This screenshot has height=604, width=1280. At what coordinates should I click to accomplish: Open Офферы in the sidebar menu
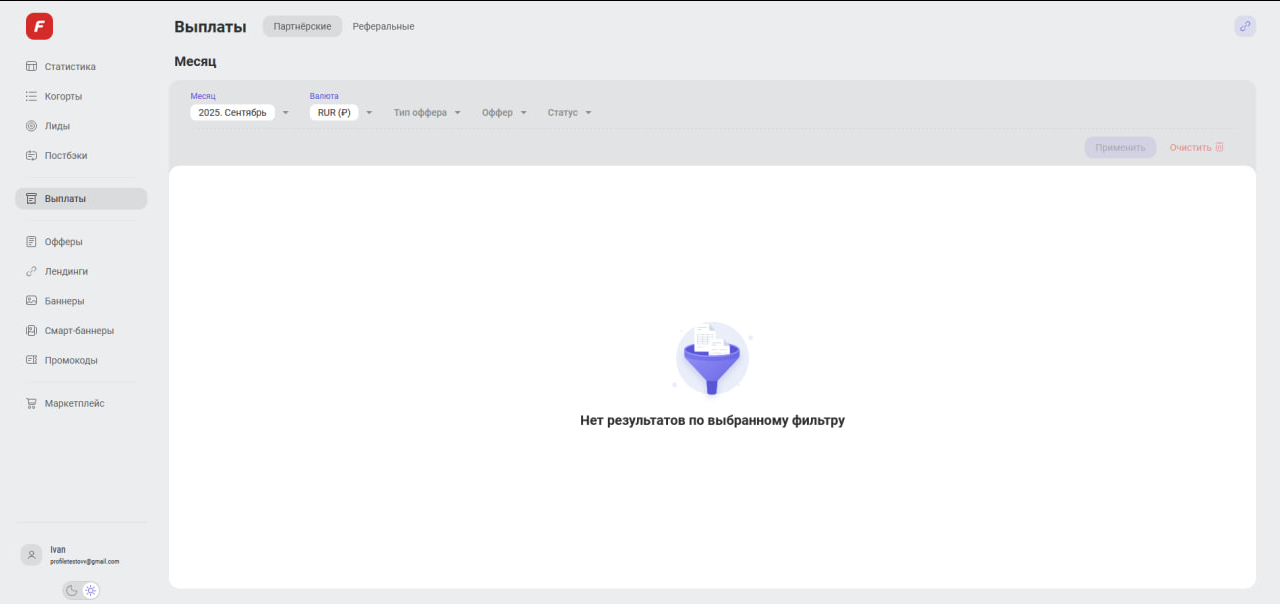coord(63,242)
